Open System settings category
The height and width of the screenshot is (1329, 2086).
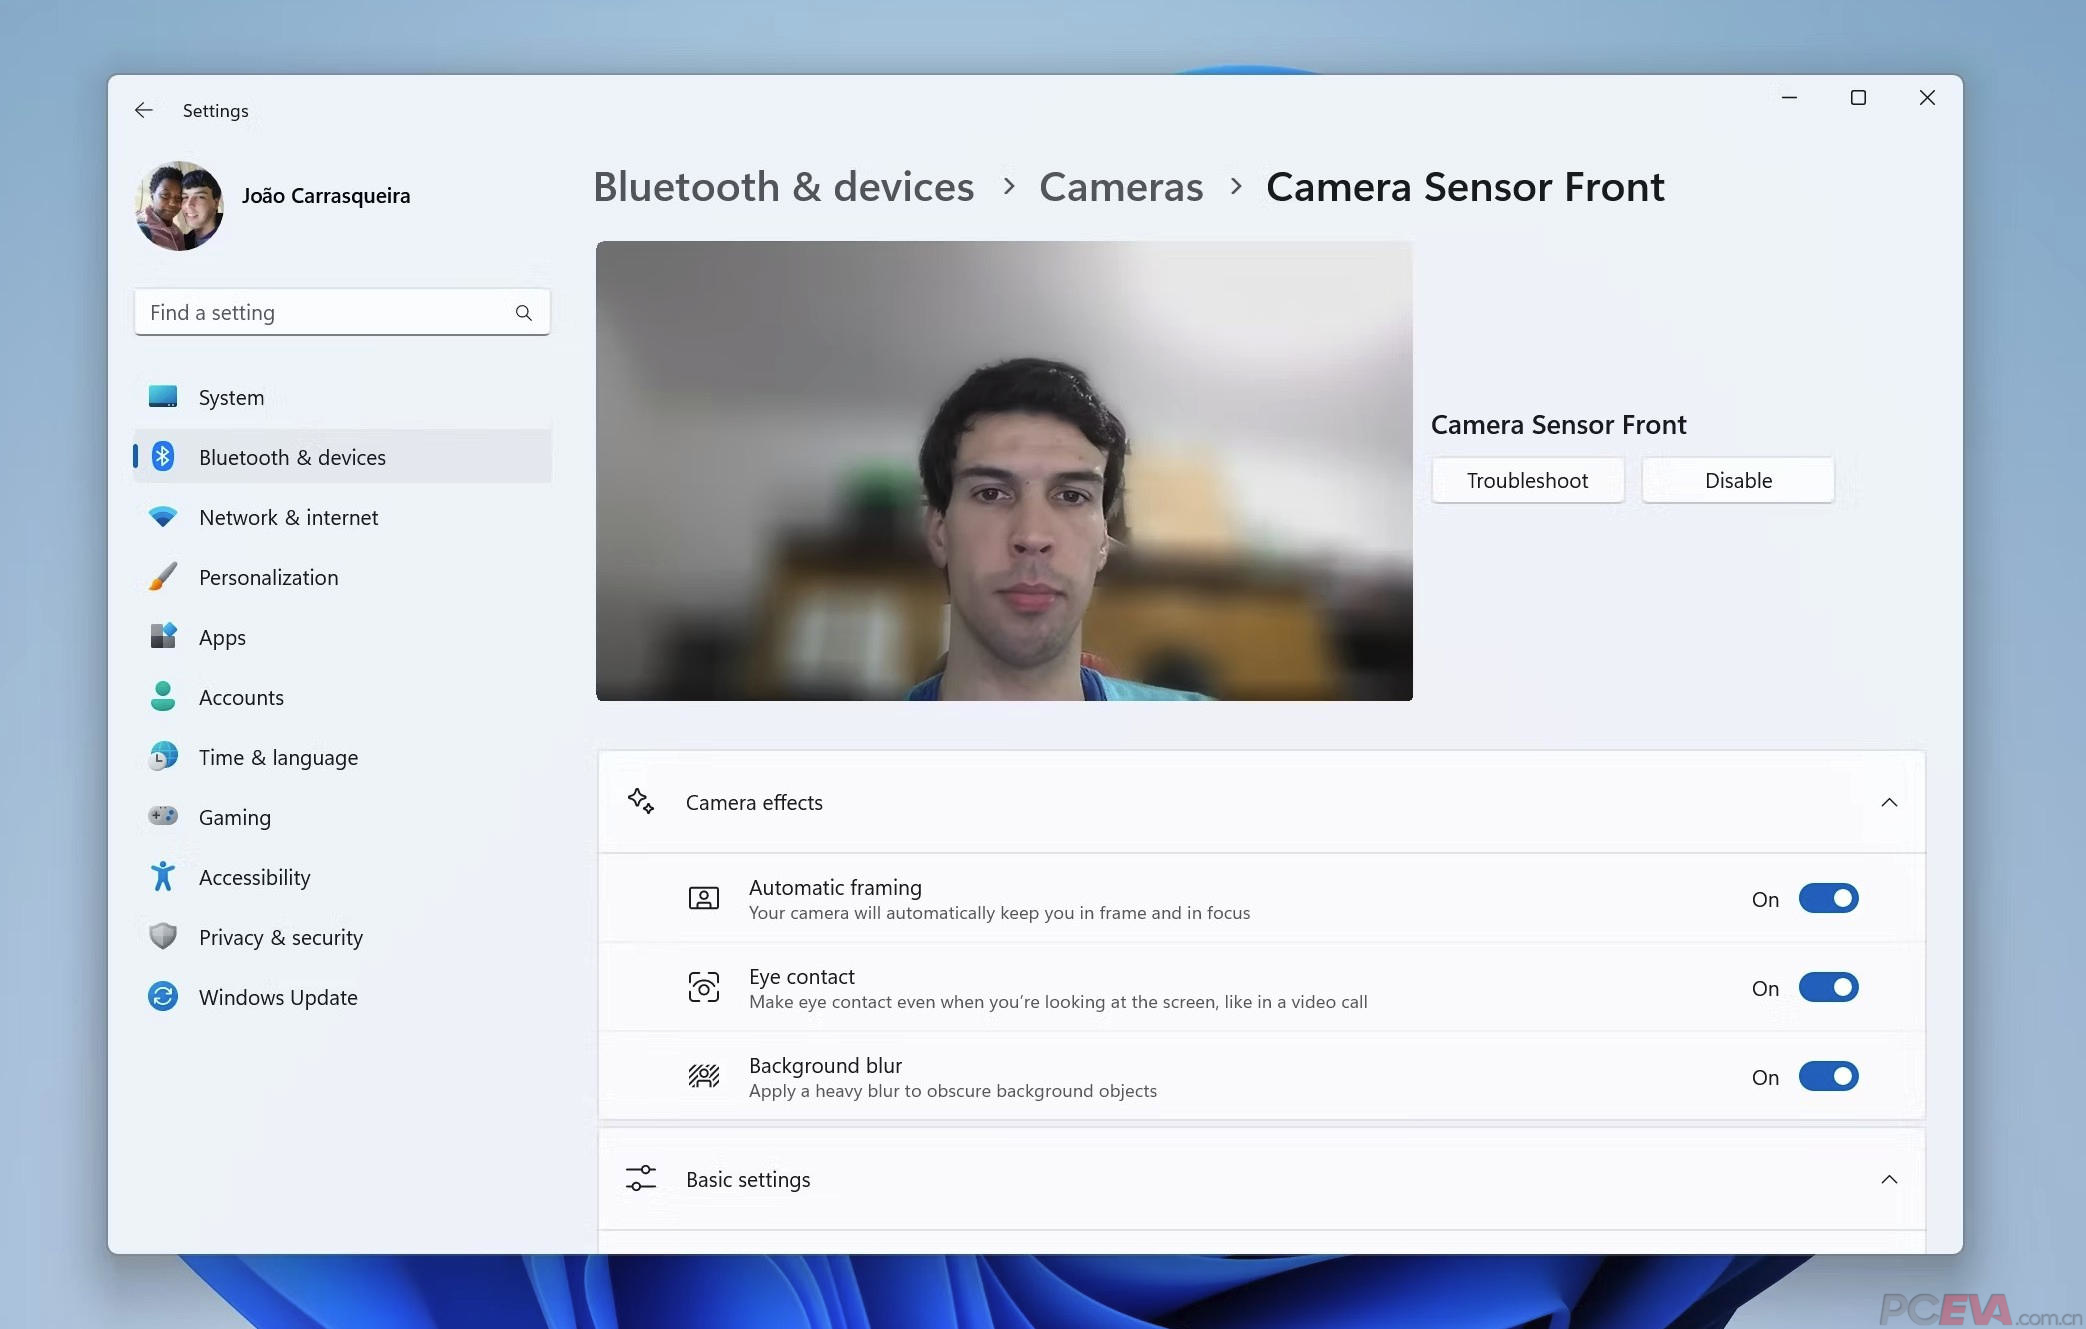pyautogui.click(x=342, y=397)
